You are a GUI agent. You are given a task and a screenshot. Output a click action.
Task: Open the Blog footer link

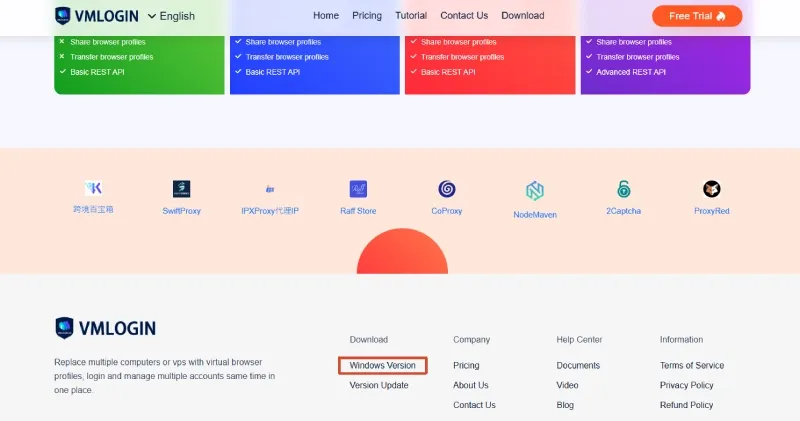pyautogui.click(x=565, y=405)
